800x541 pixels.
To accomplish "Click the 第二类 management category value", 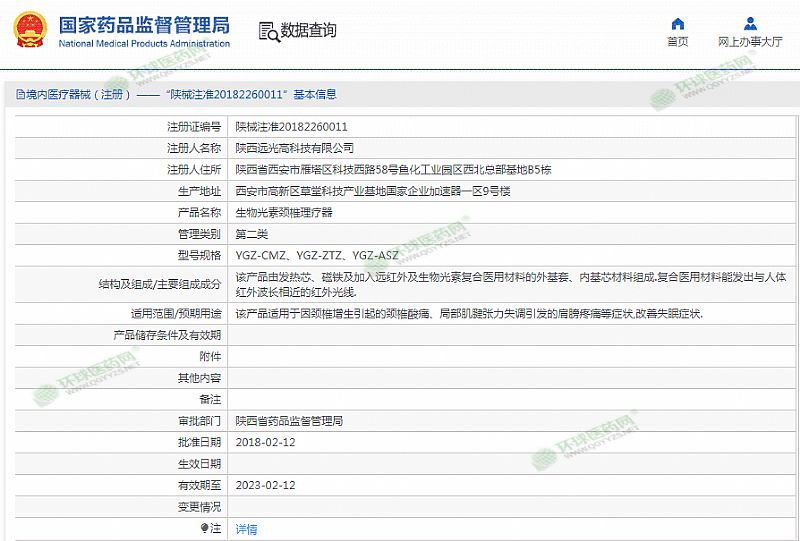I will [252, 234].
